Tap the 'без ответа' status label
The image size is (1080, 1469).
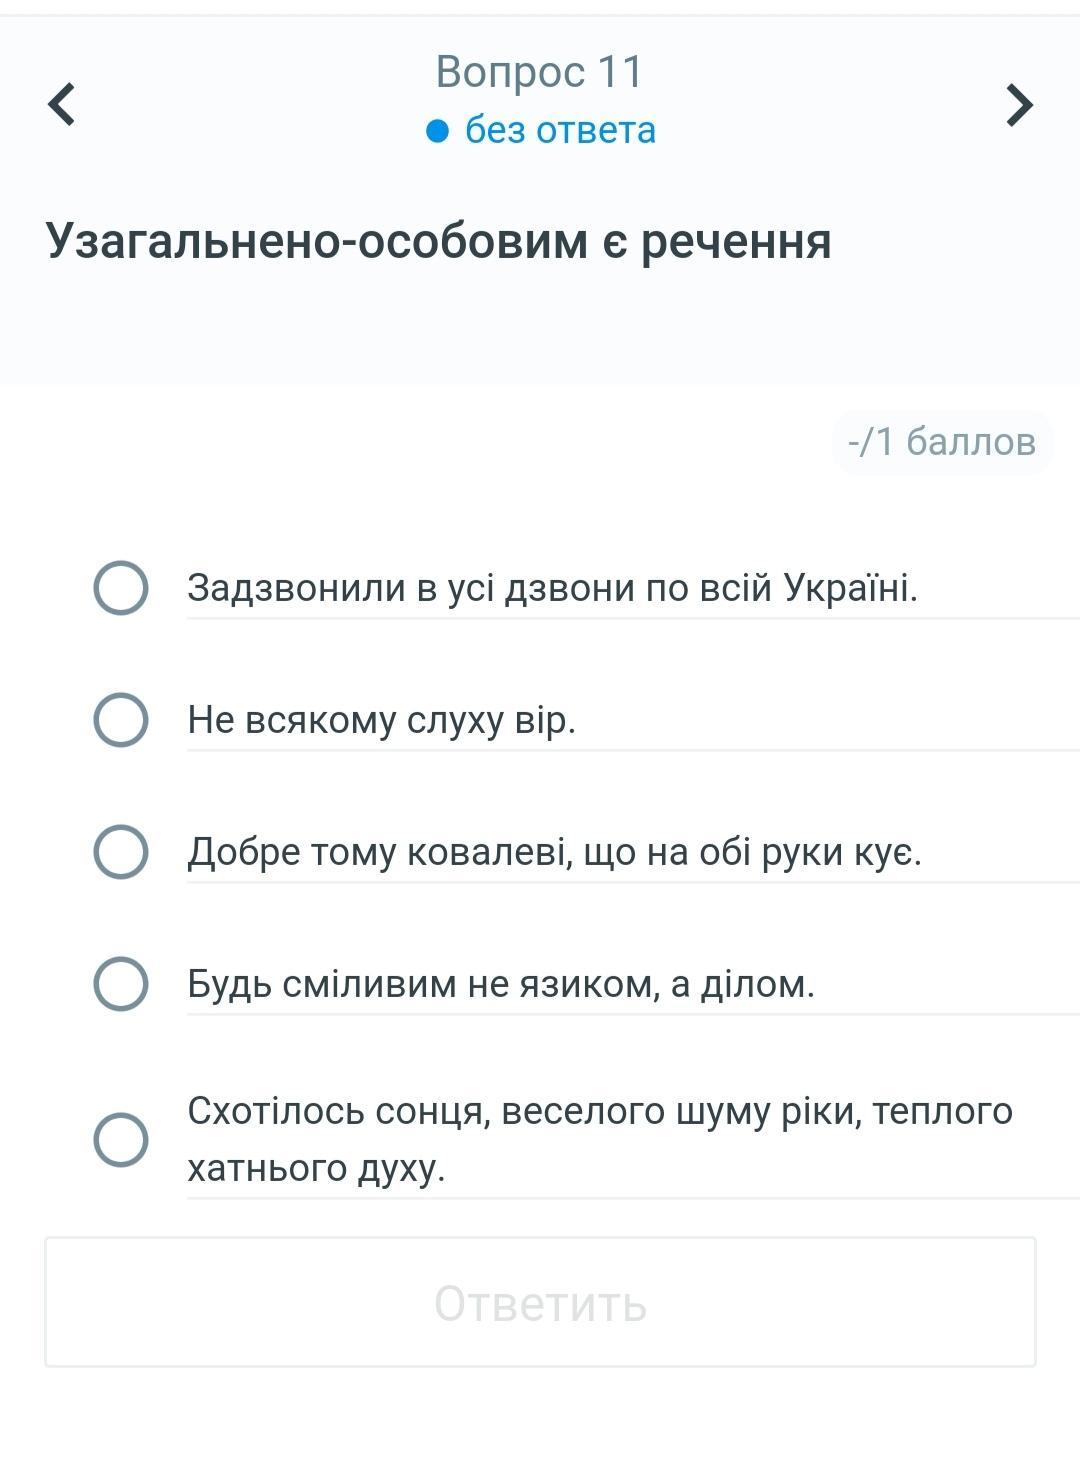pos(560,131)
